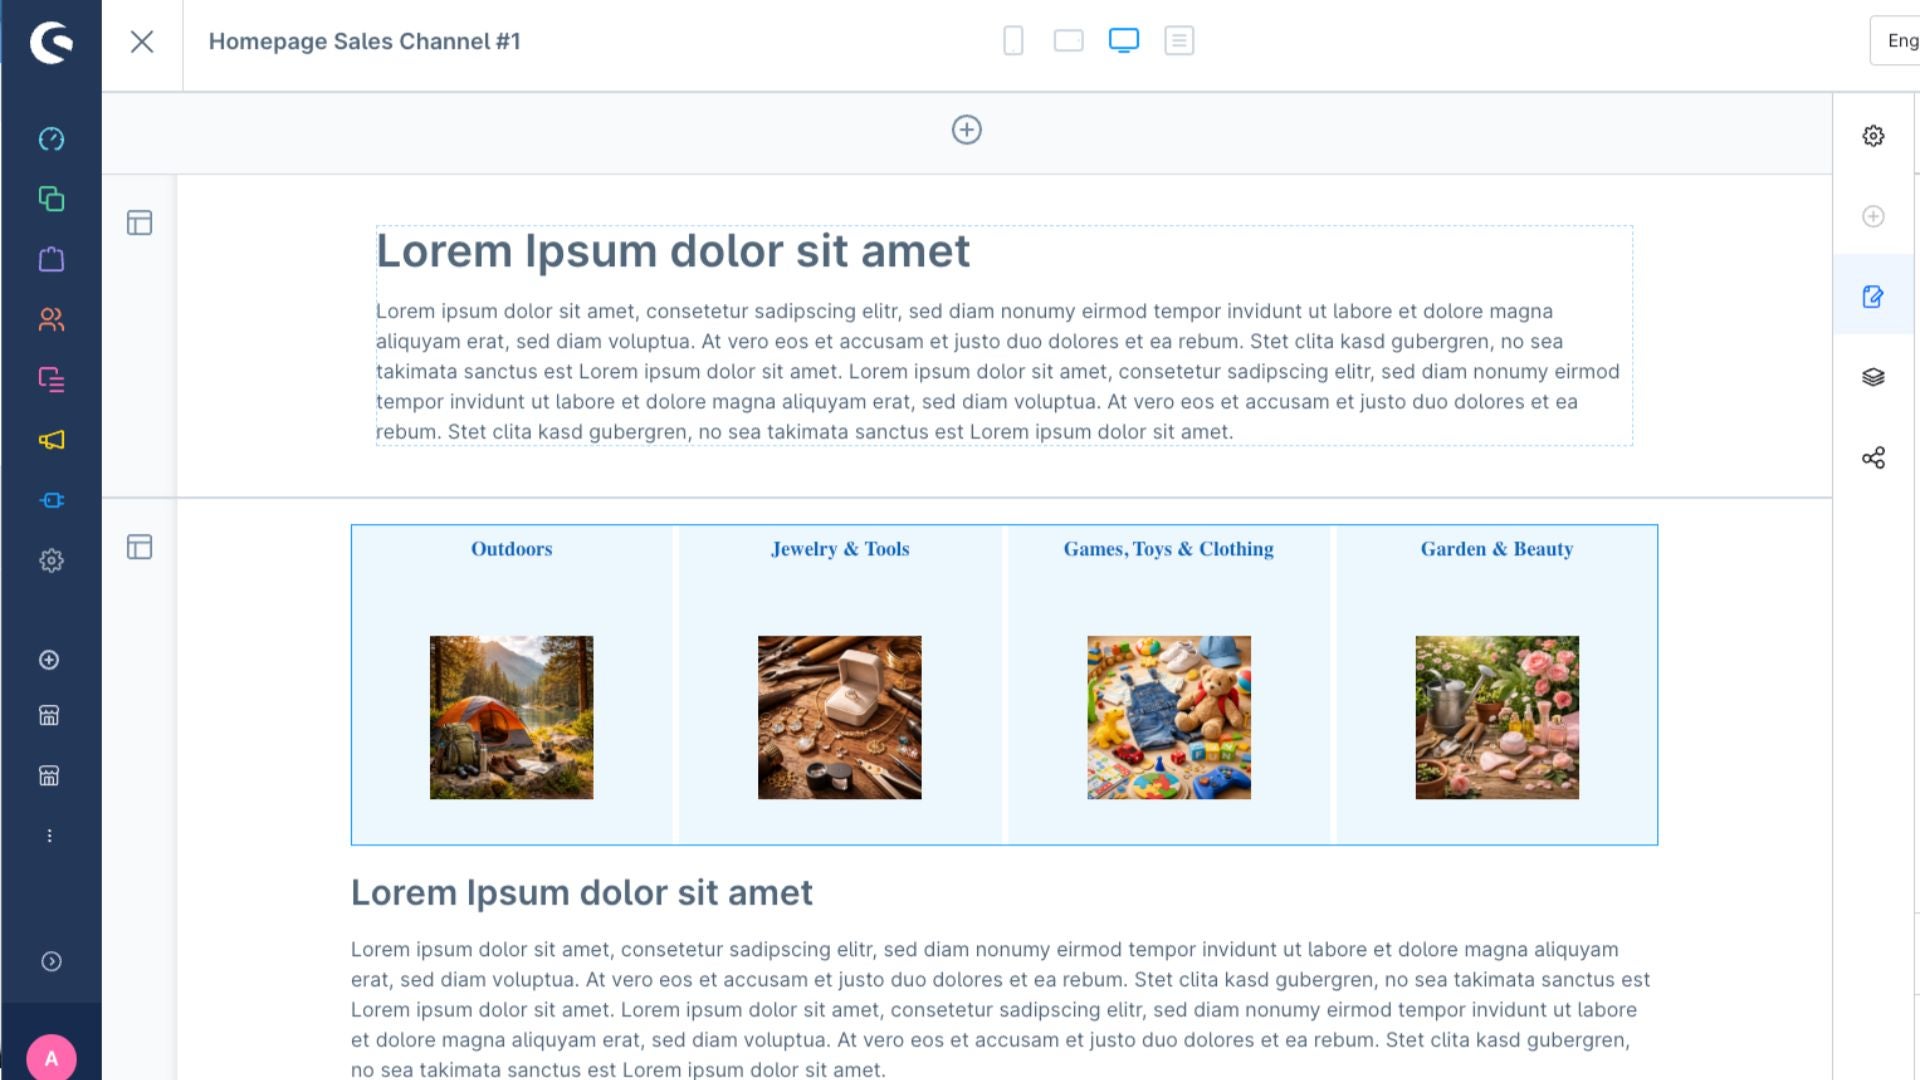Click the Outdoors category image
Screen dimensions: 1920x1080
(511, 717)
